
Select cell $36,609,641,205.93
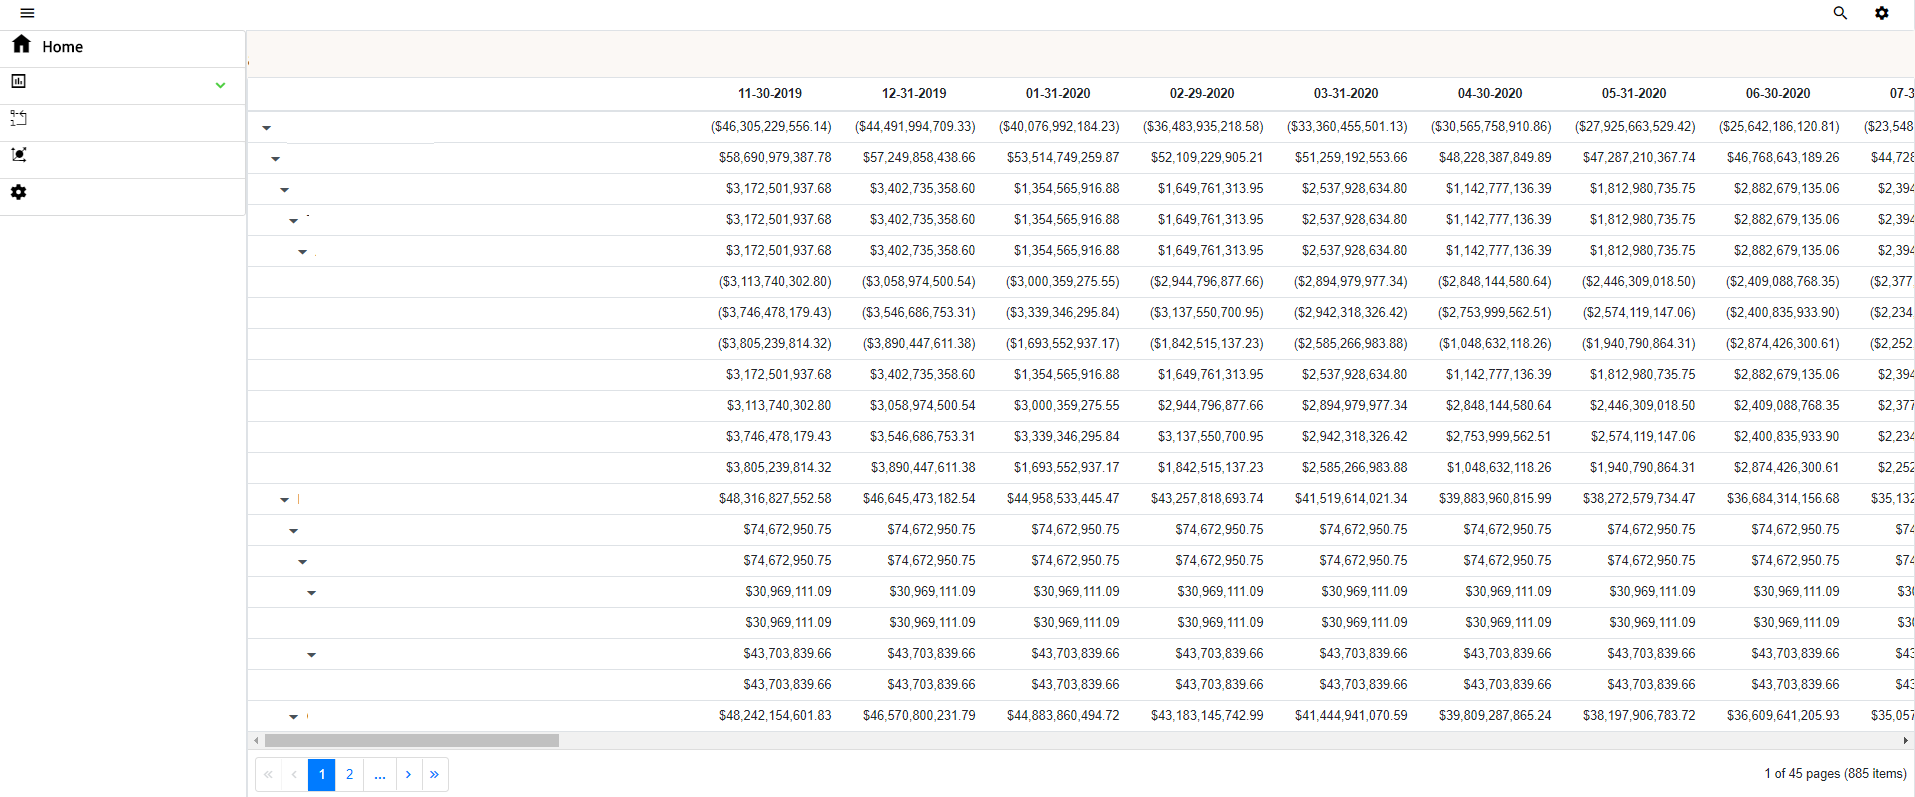[x=1783, y=716]
